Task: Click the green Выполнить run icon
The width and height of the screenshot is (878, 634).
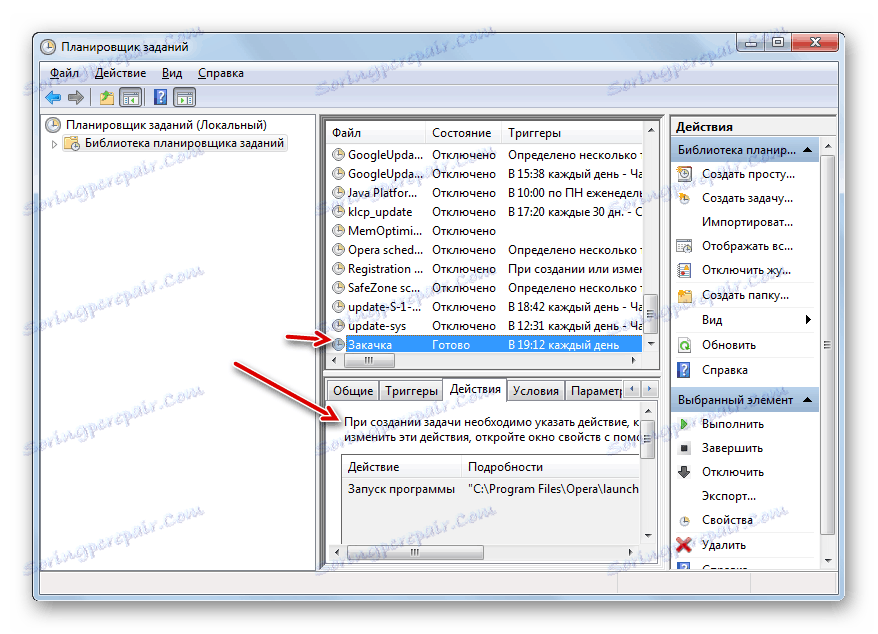Action: 684,424
